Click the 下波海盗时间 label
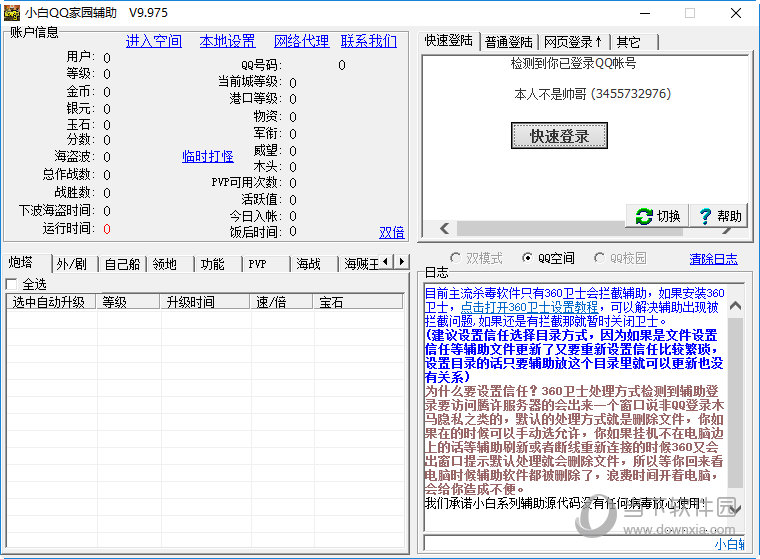 [57, 210]
